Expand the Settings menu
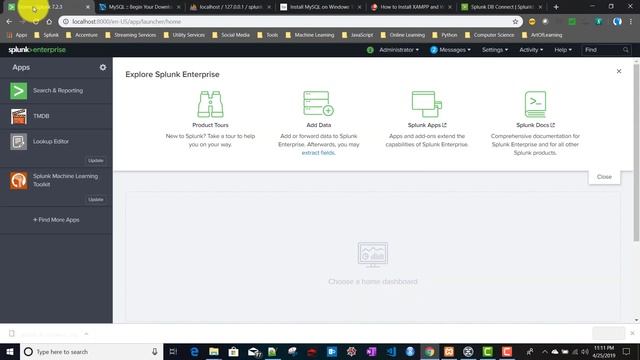640x360 pixels. (x=495, y=50)
